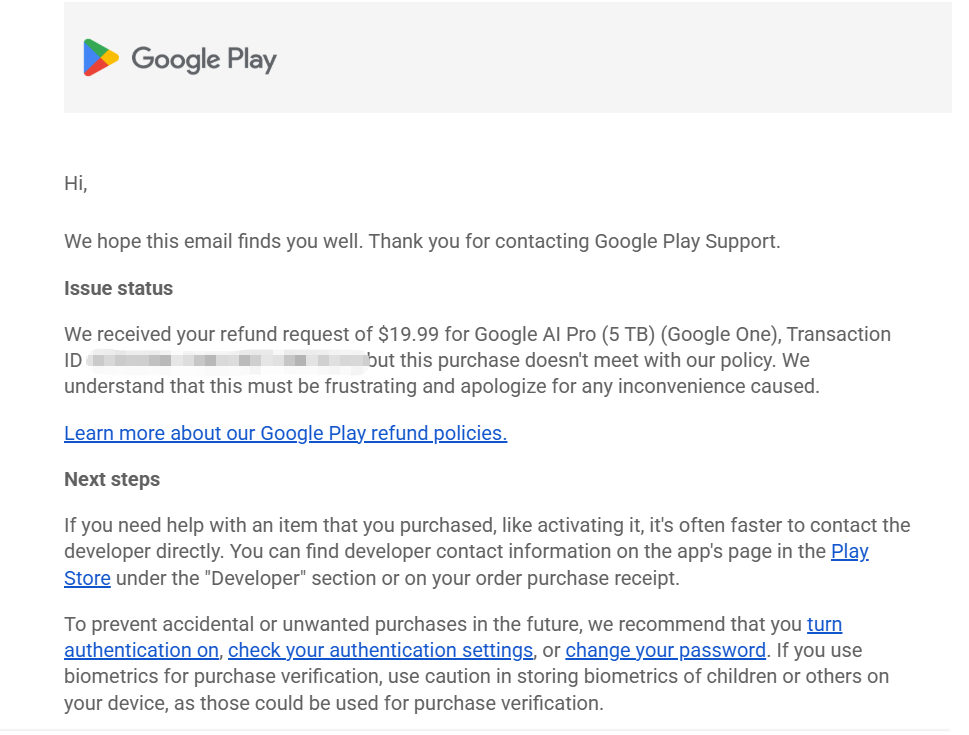The width and height of the screenshot is (969, 735).
Task: Click the Issue status heading
Action: click(x=119, y=289)
